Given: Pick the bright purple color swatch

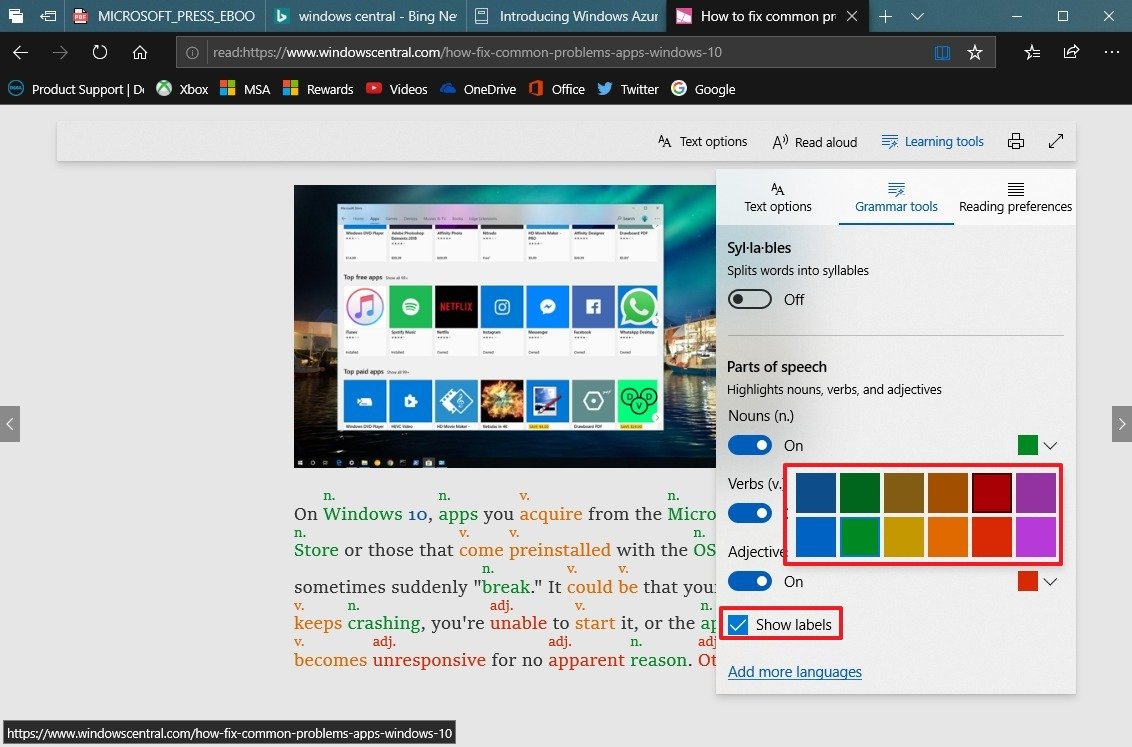Looking at the screenshot, I should [1036, 537].
